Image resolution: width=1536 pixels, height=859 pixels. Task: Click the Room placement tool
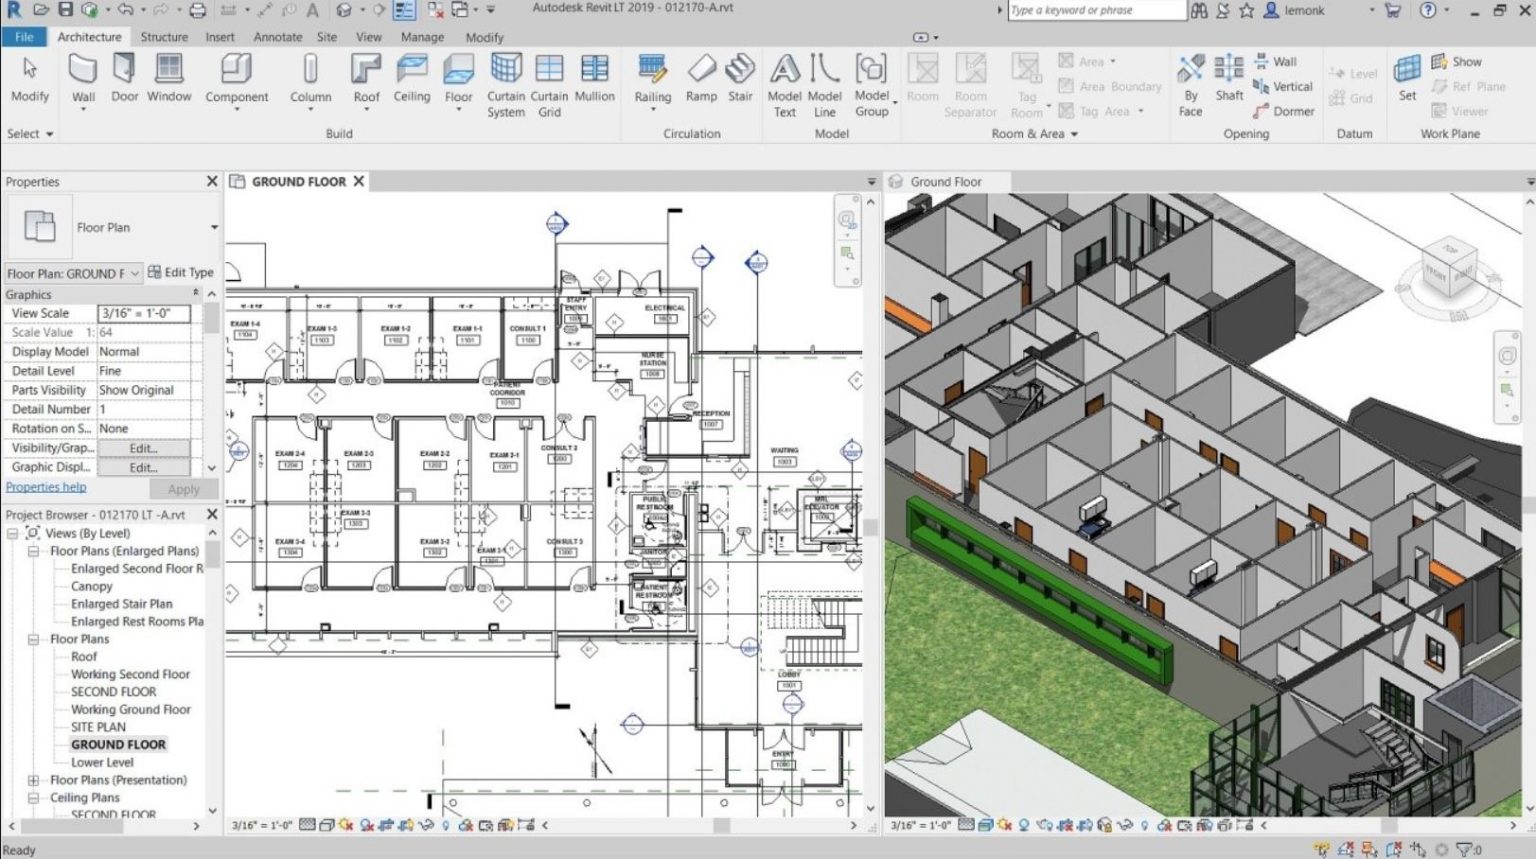[x=922, y=80]
